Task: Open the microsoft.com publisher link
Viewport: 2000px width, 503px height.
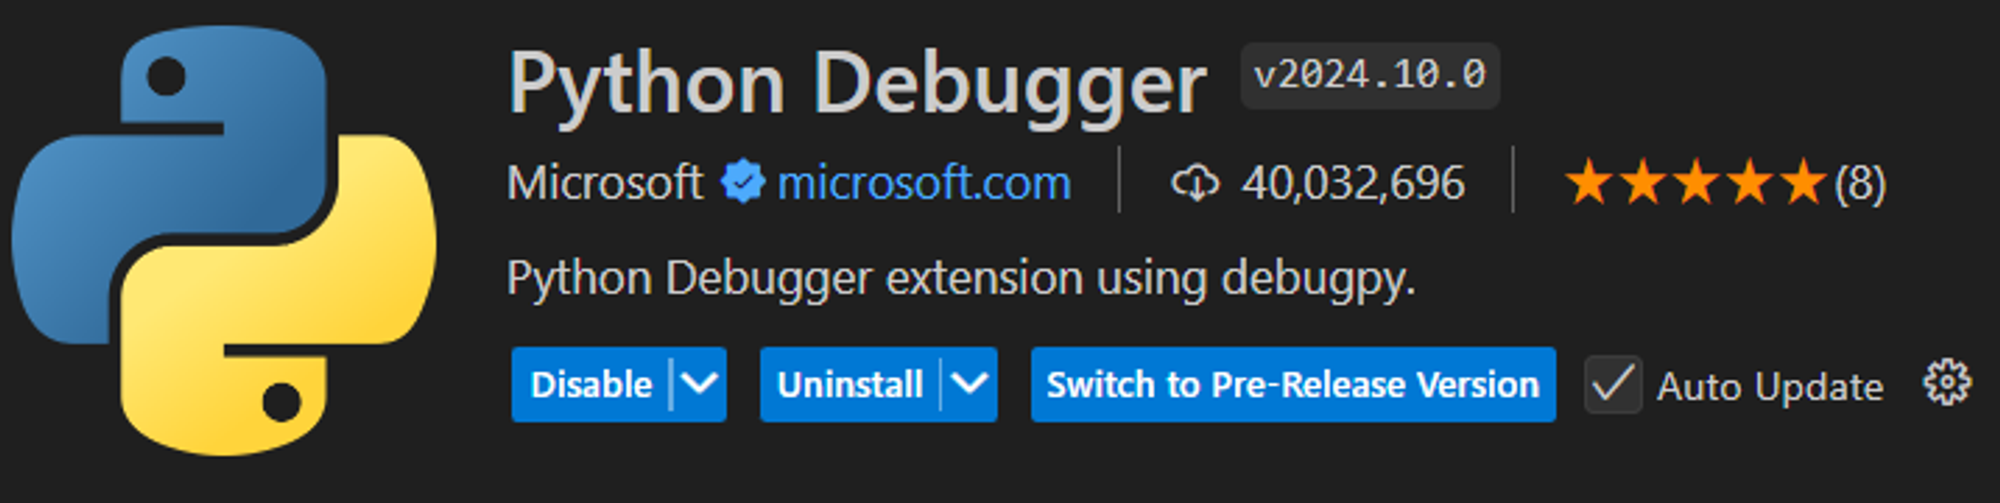Action: coord(924,183)
